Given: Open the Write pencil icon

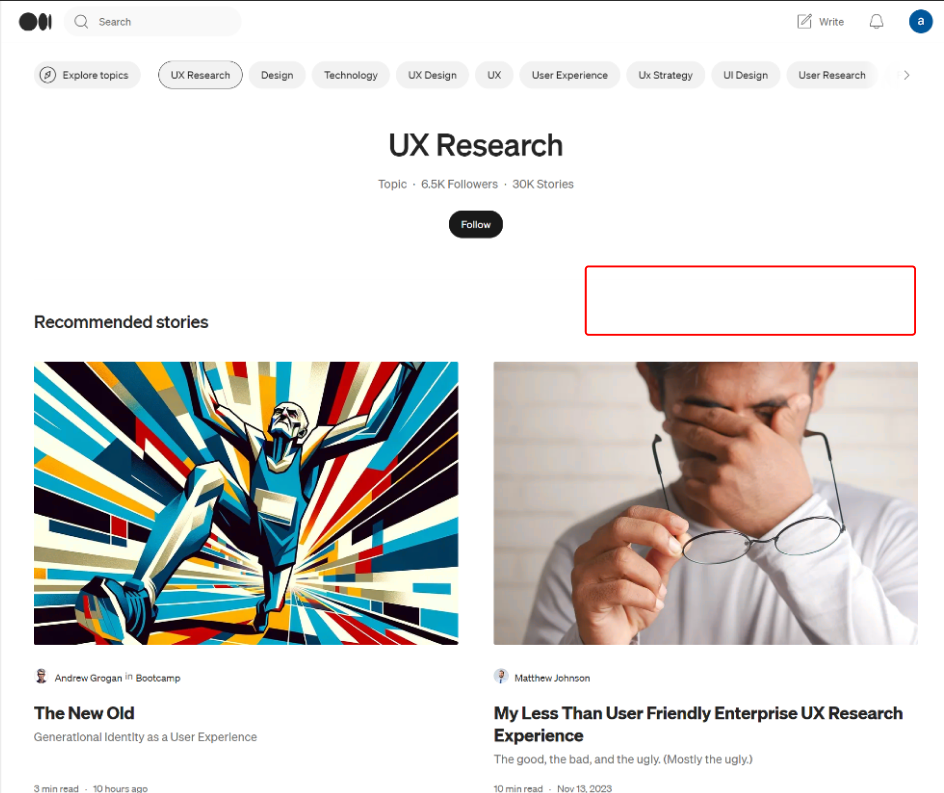Looking at the screenshot, I should click(804, 22).
